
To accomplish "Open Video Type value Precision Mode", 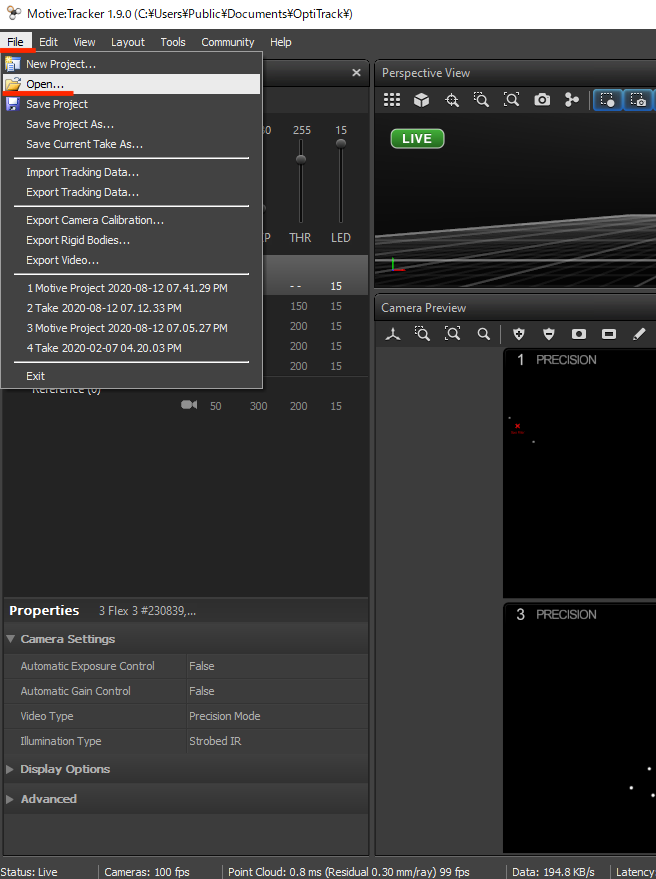I will (x=277, y=716).
